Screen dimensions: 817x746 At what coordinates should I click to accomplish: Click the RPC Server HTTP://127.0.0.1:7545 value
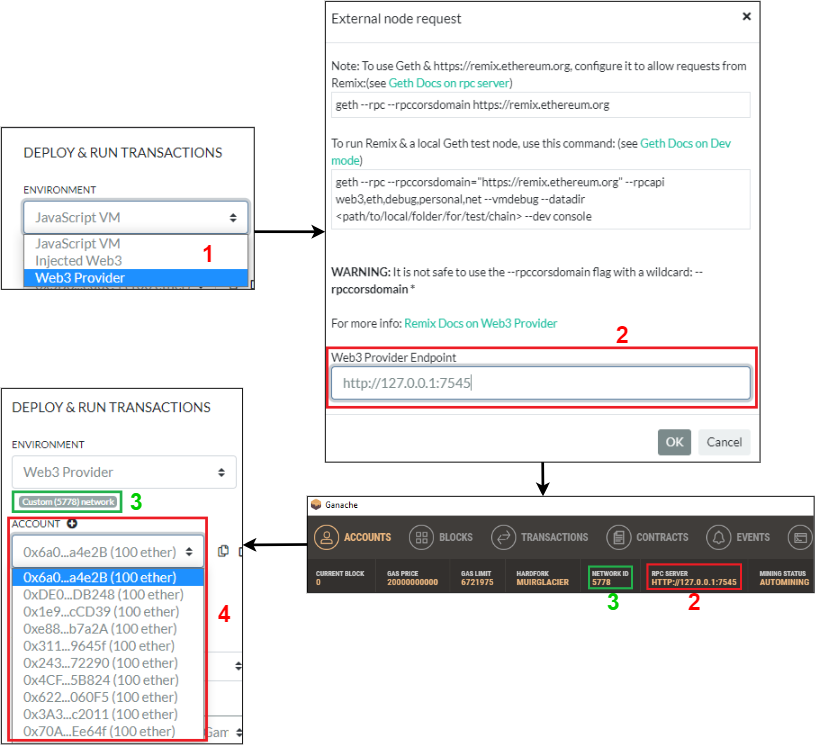click(x=694, y=582)
